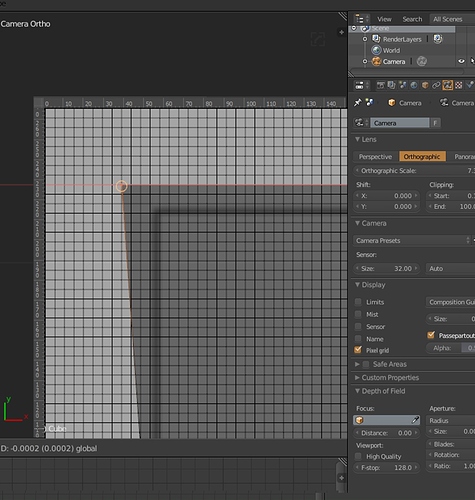Viewport: 475px width, 500px height.
Task: Disable the Pixel grid checkbox
Action: pos(358,350)
